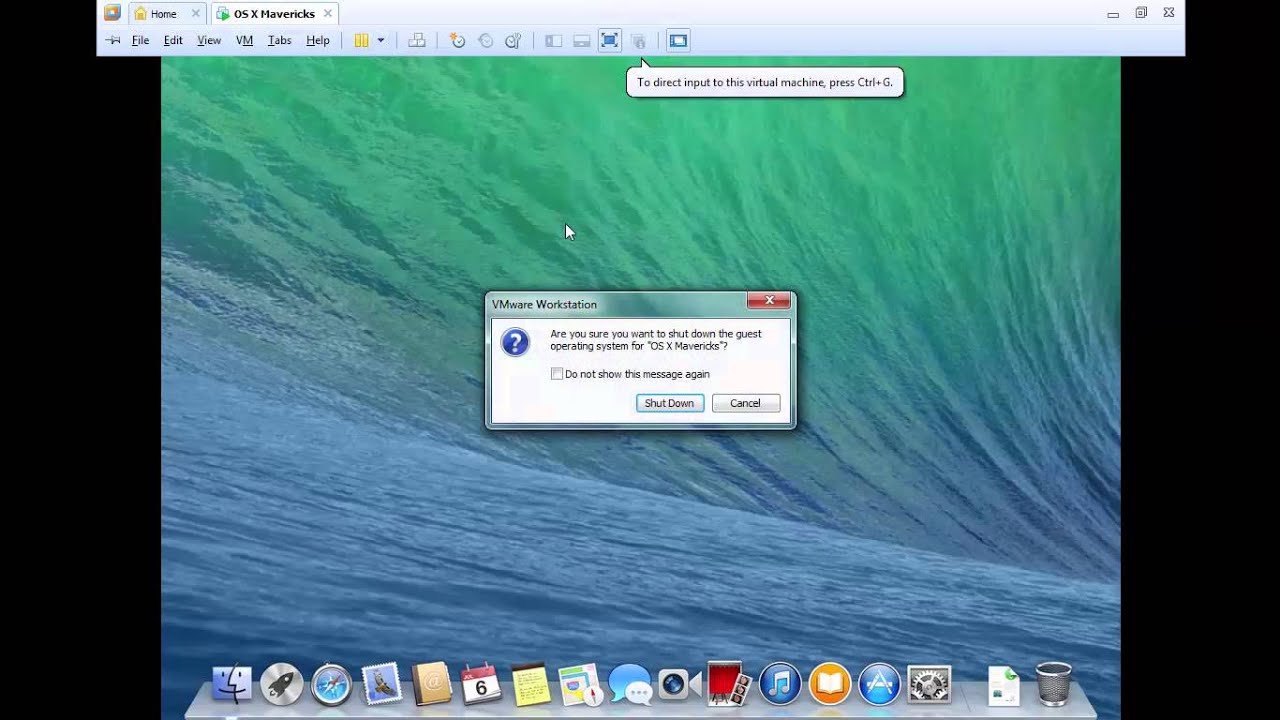Enter full screen mode toolbar icon
This screenshot has height=720, width=1280.
[x=609, y=41]
